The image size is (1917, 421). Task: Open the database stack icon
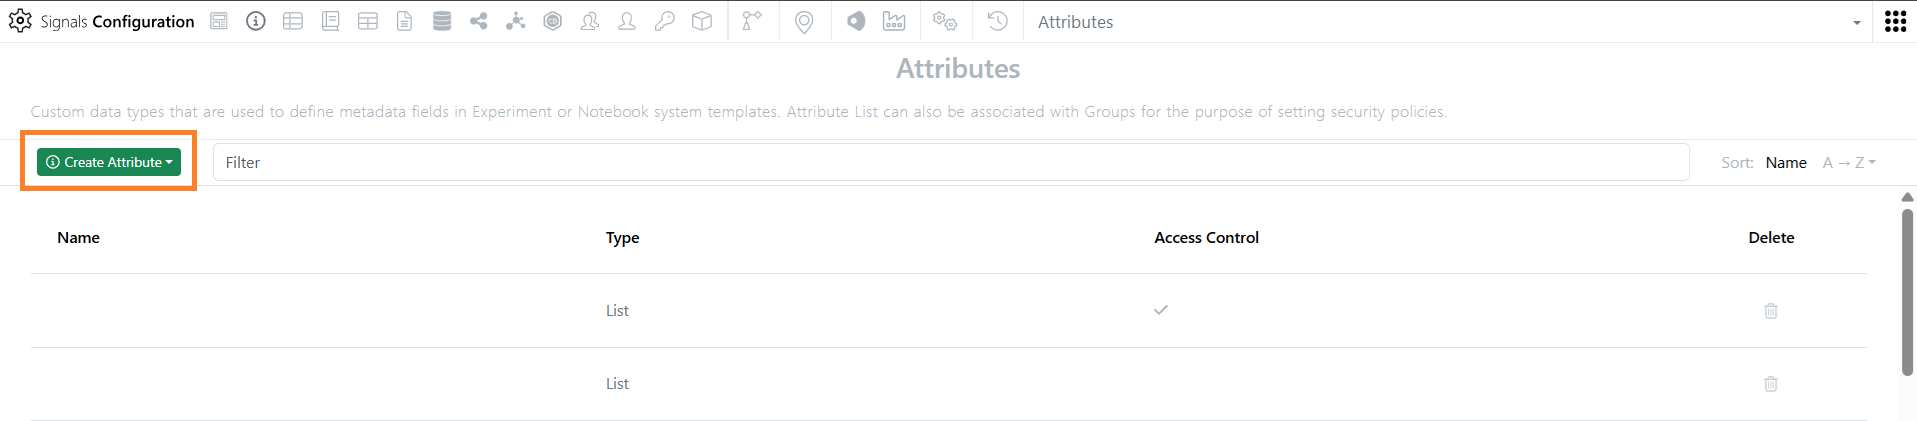tap(441, 21)
